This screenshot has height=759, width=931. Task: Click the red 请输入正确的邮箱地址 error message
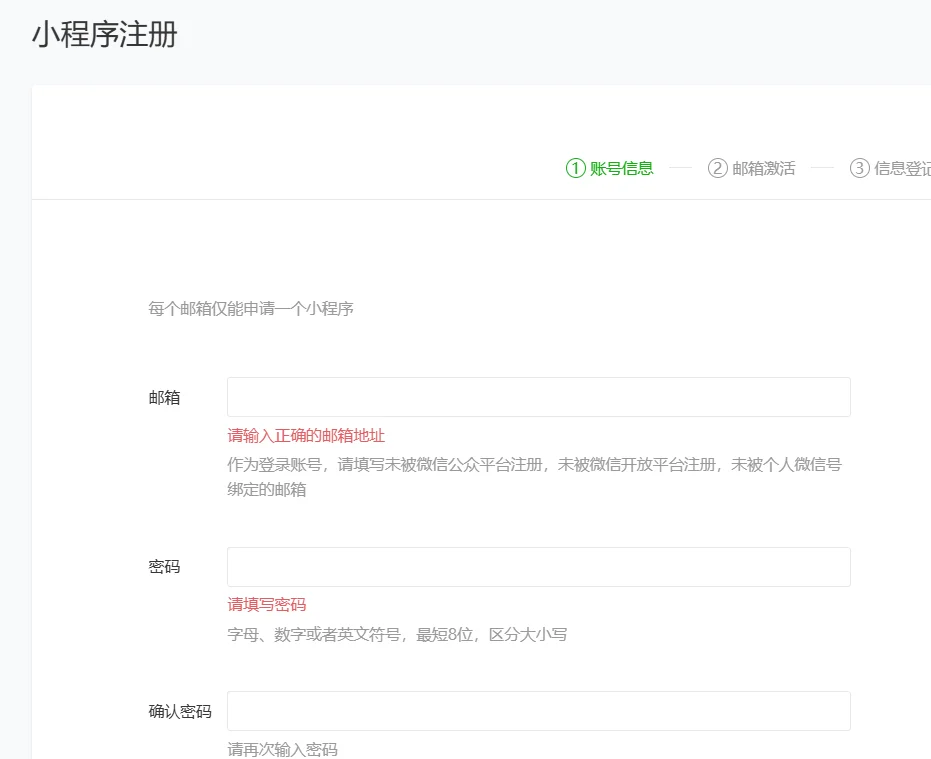tap(304, 435)
